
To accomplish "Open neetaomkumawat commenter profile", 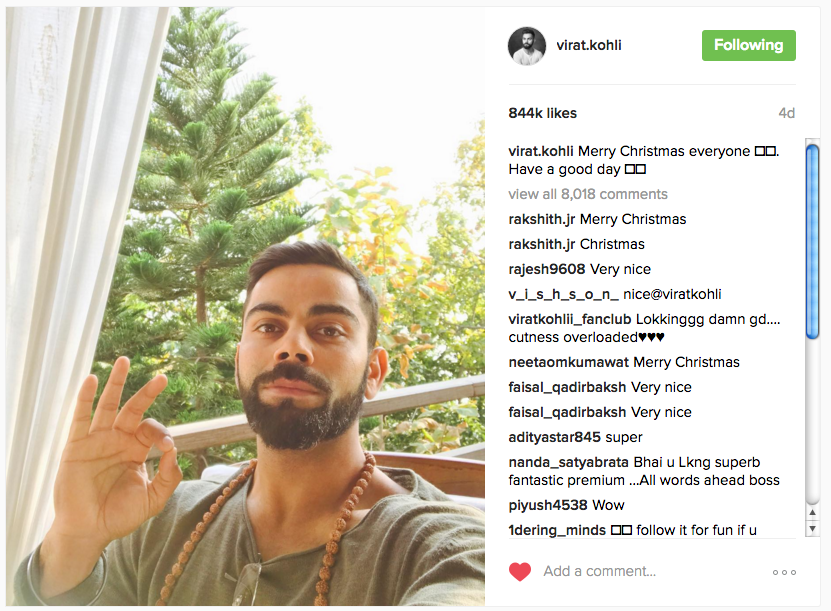I will point(568,362).
